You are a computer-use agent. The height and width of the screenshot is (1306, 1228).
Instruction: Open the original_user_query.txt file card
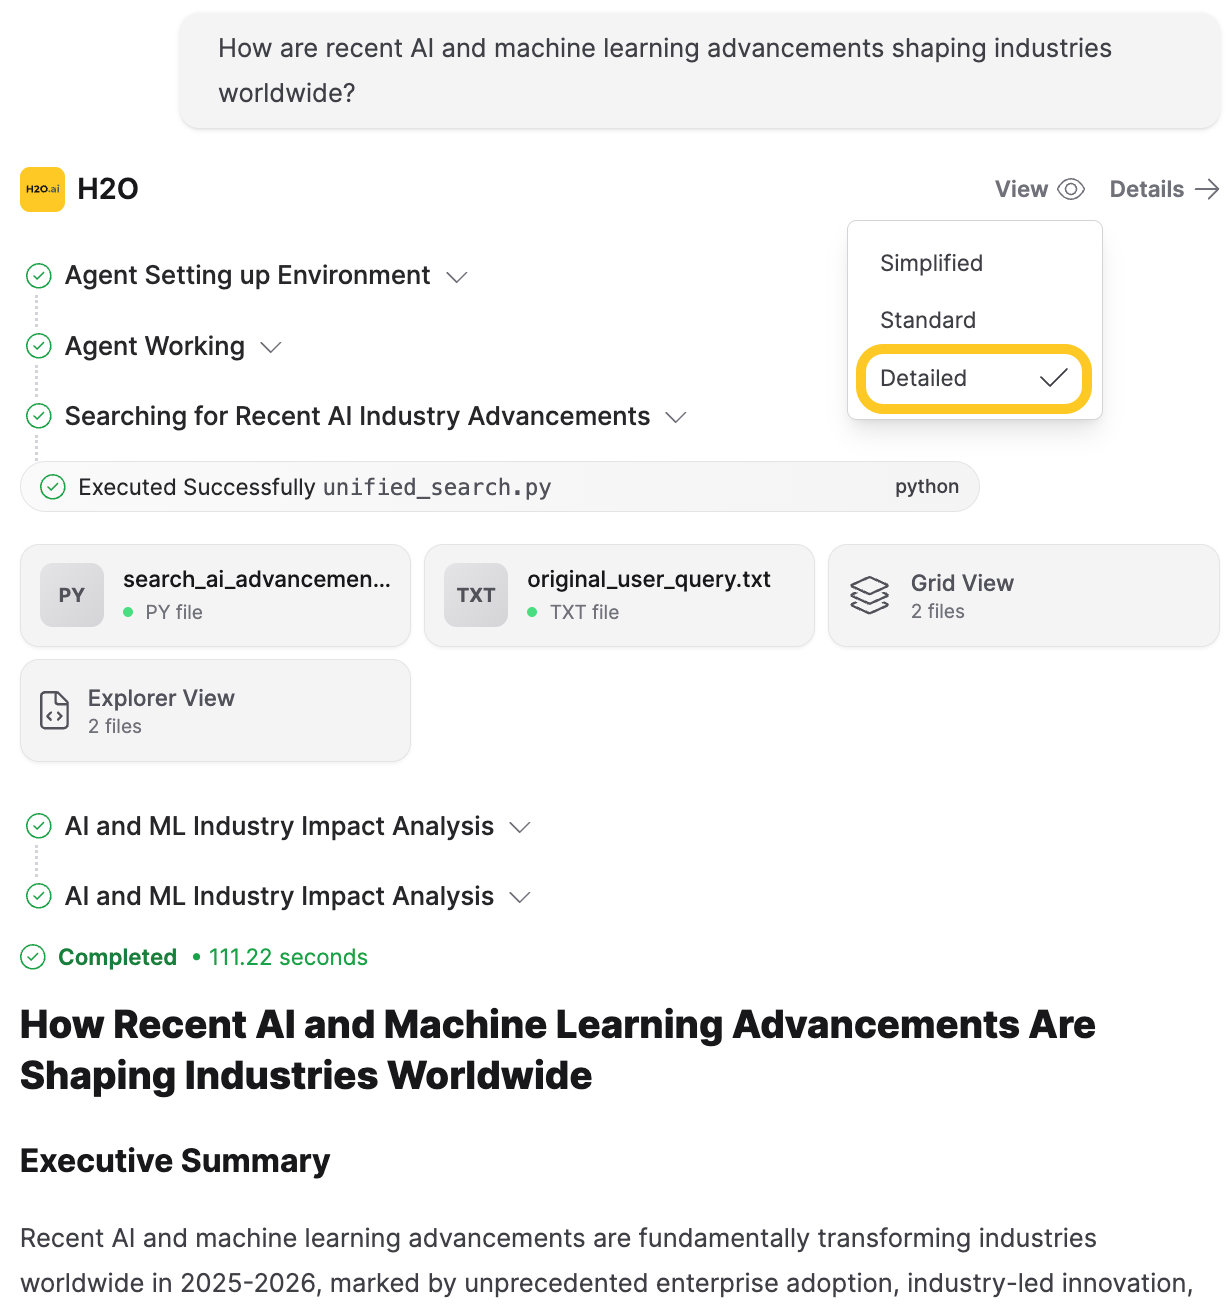click(648, 595)
